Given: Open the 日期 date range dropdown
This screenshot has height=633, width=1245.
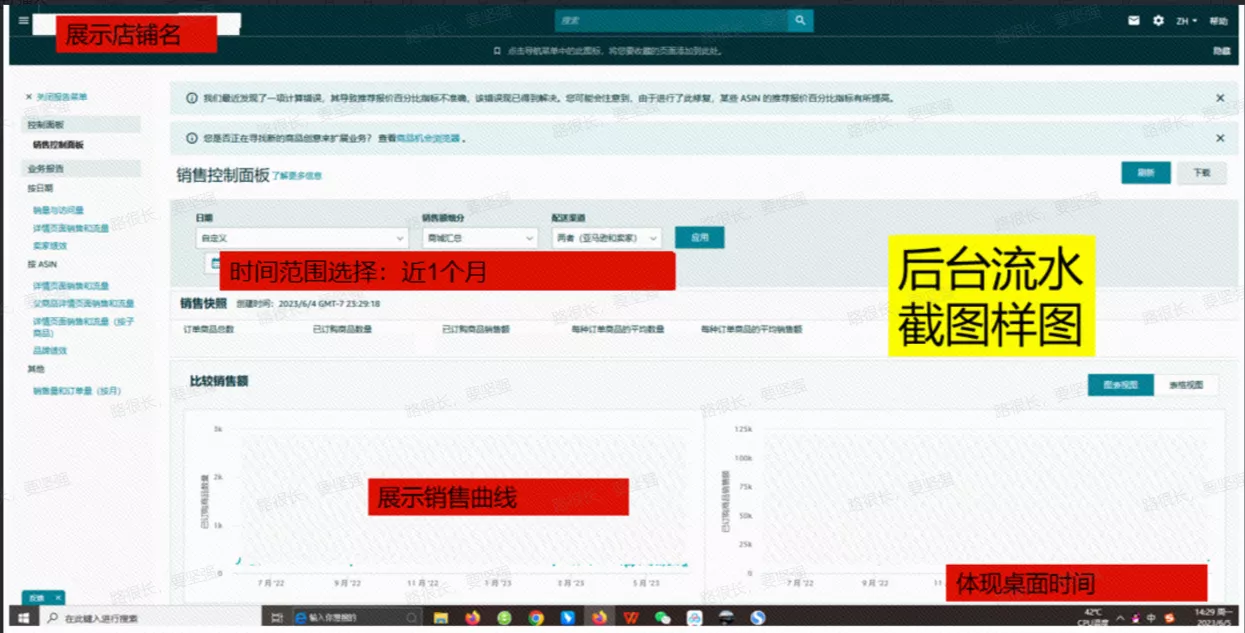Looking at the screenshot, I should click(300, 238).
